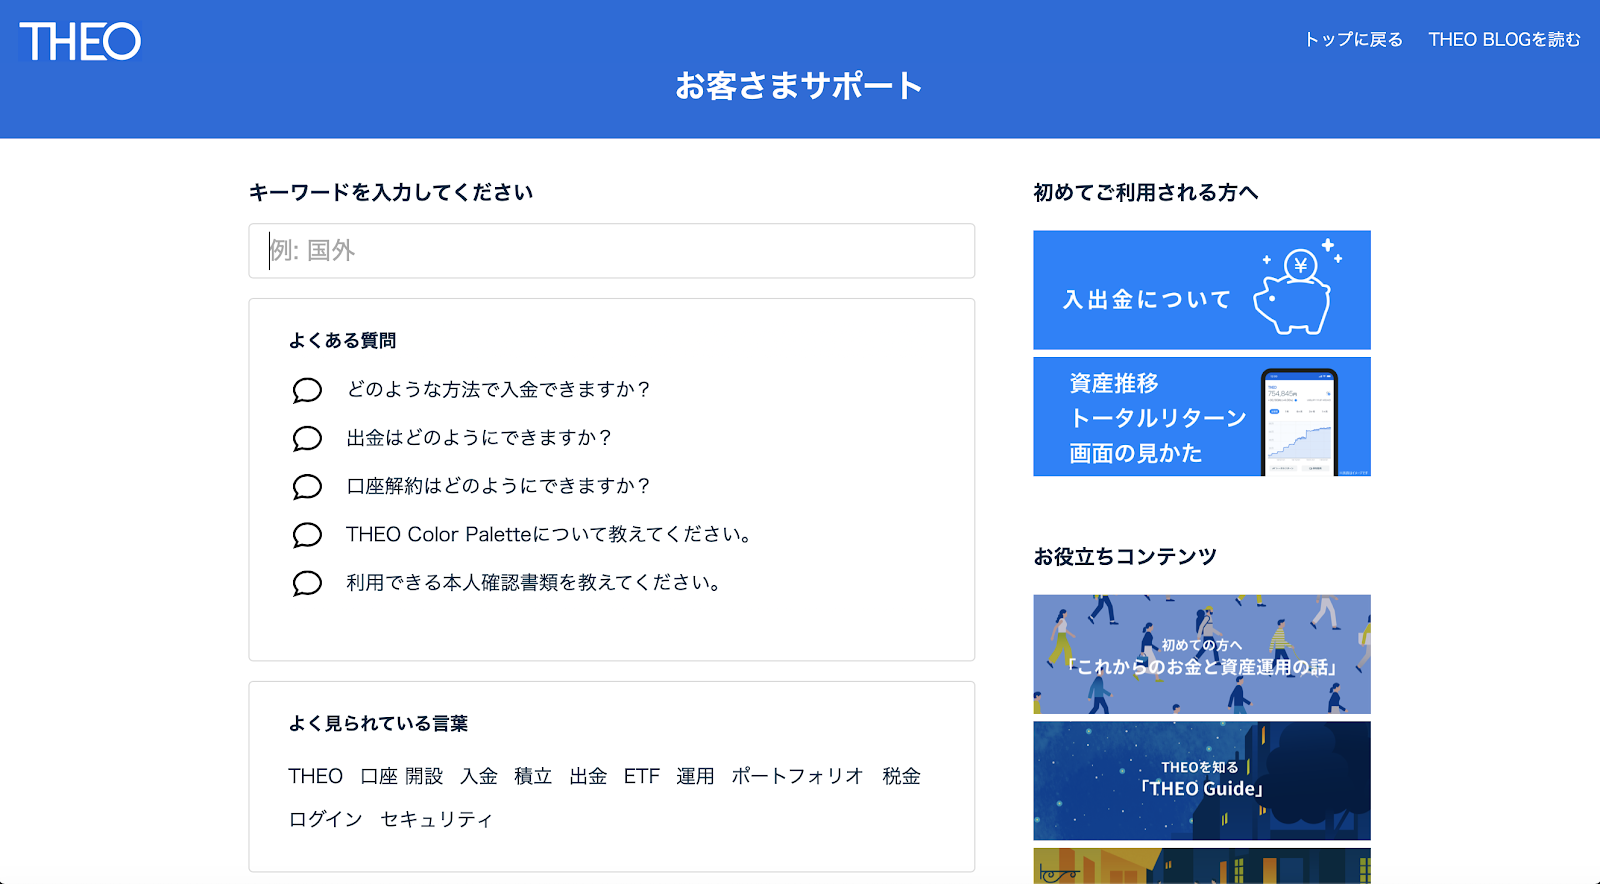
Task: Select the ログイン keyword tag
Action: point(326,819)
